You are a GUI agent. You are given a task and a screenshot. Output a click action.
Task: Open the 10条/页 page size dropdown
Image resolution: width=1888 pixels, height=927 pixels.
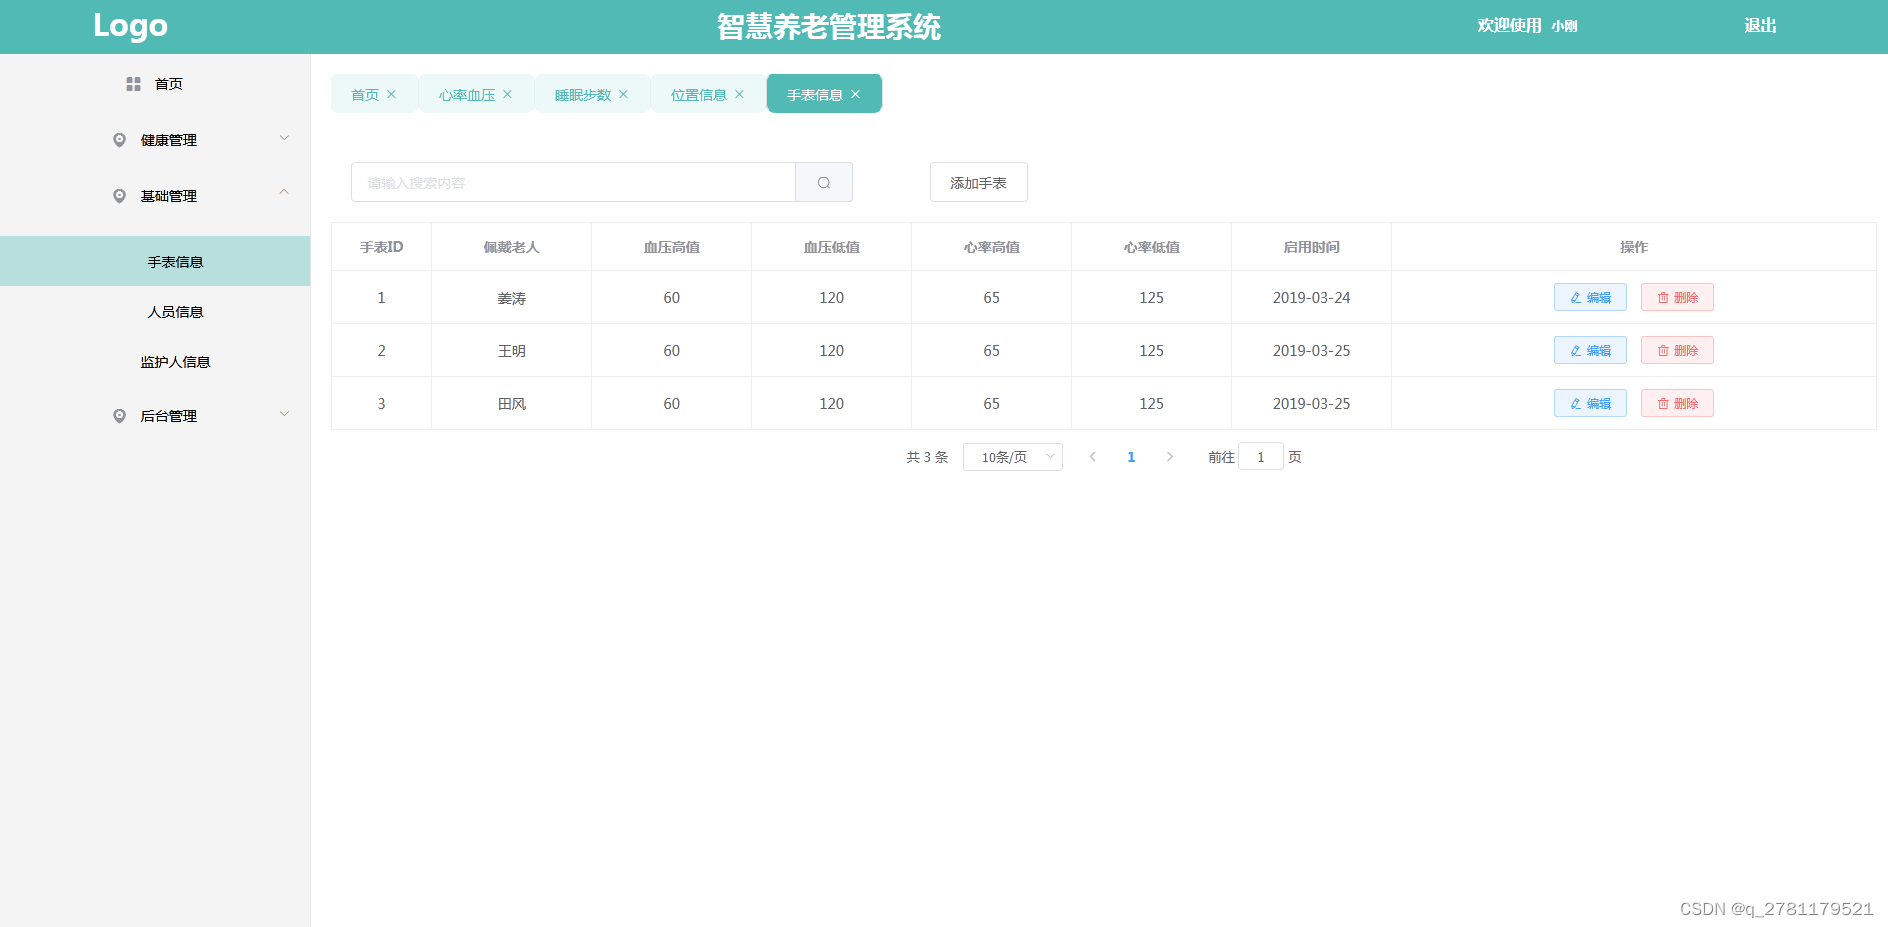point(1012,457)
